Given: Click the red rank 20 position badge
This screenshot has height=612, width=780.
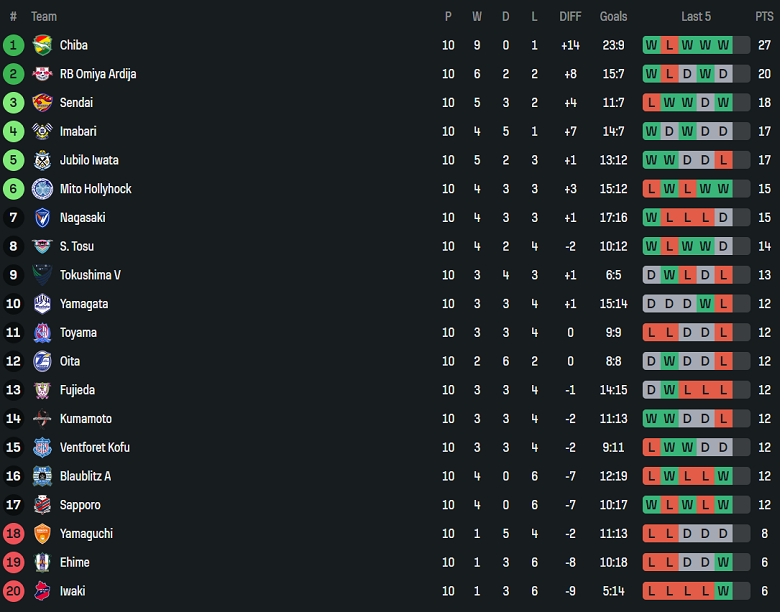Looking at the screenshot, I should 13,591.
